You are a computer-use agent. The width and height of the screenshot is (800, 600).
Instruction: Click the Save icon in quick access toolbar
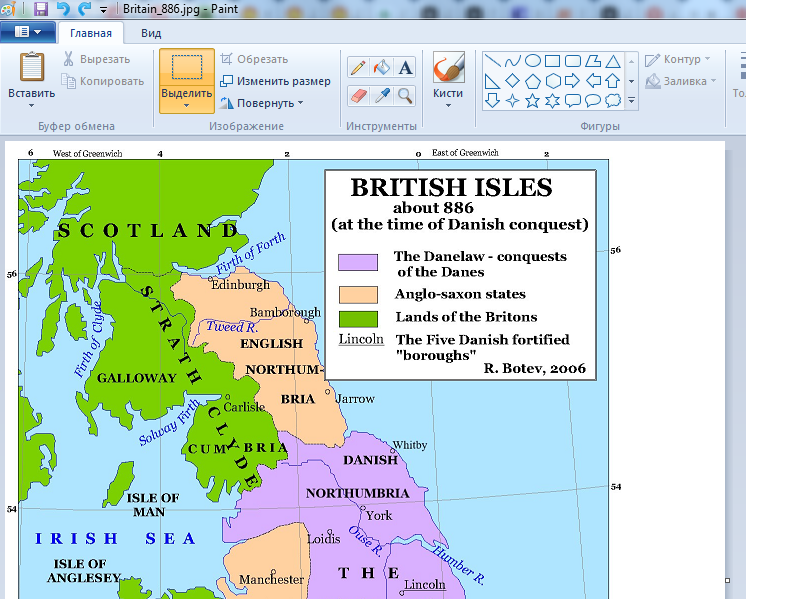tap(40, 9)
